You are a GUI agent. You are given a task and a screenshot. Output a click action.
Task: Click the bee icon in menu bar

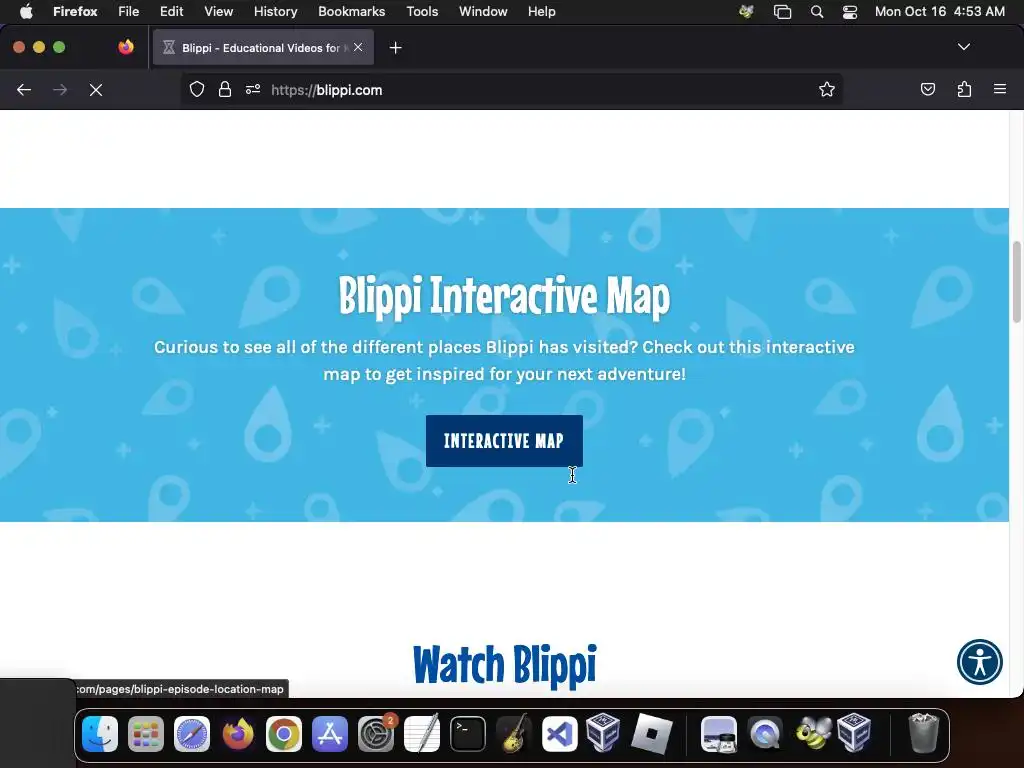click(746, 11)
